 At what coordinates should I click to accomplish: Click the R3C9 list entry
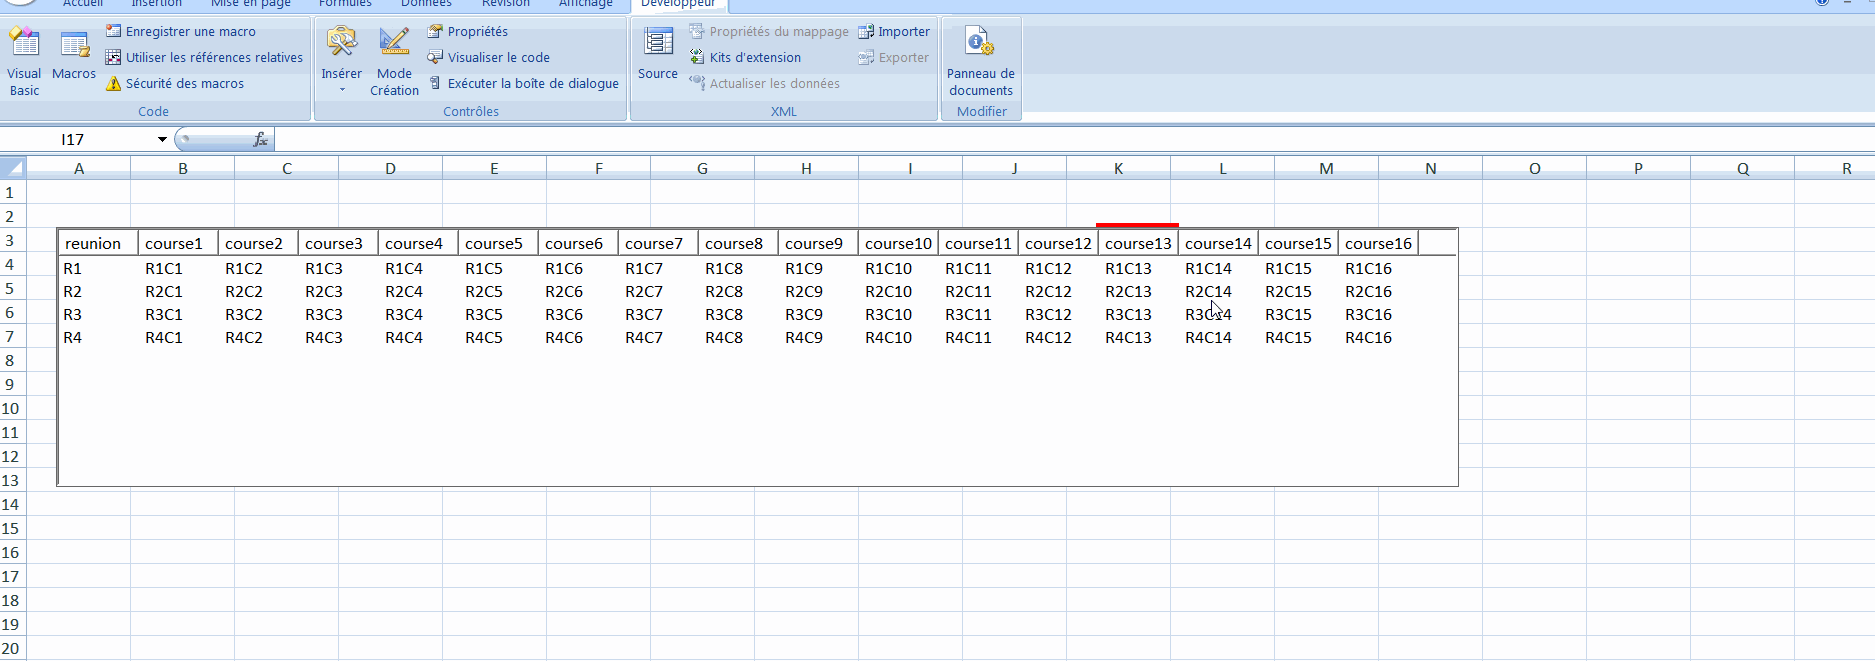coord(804,314)
